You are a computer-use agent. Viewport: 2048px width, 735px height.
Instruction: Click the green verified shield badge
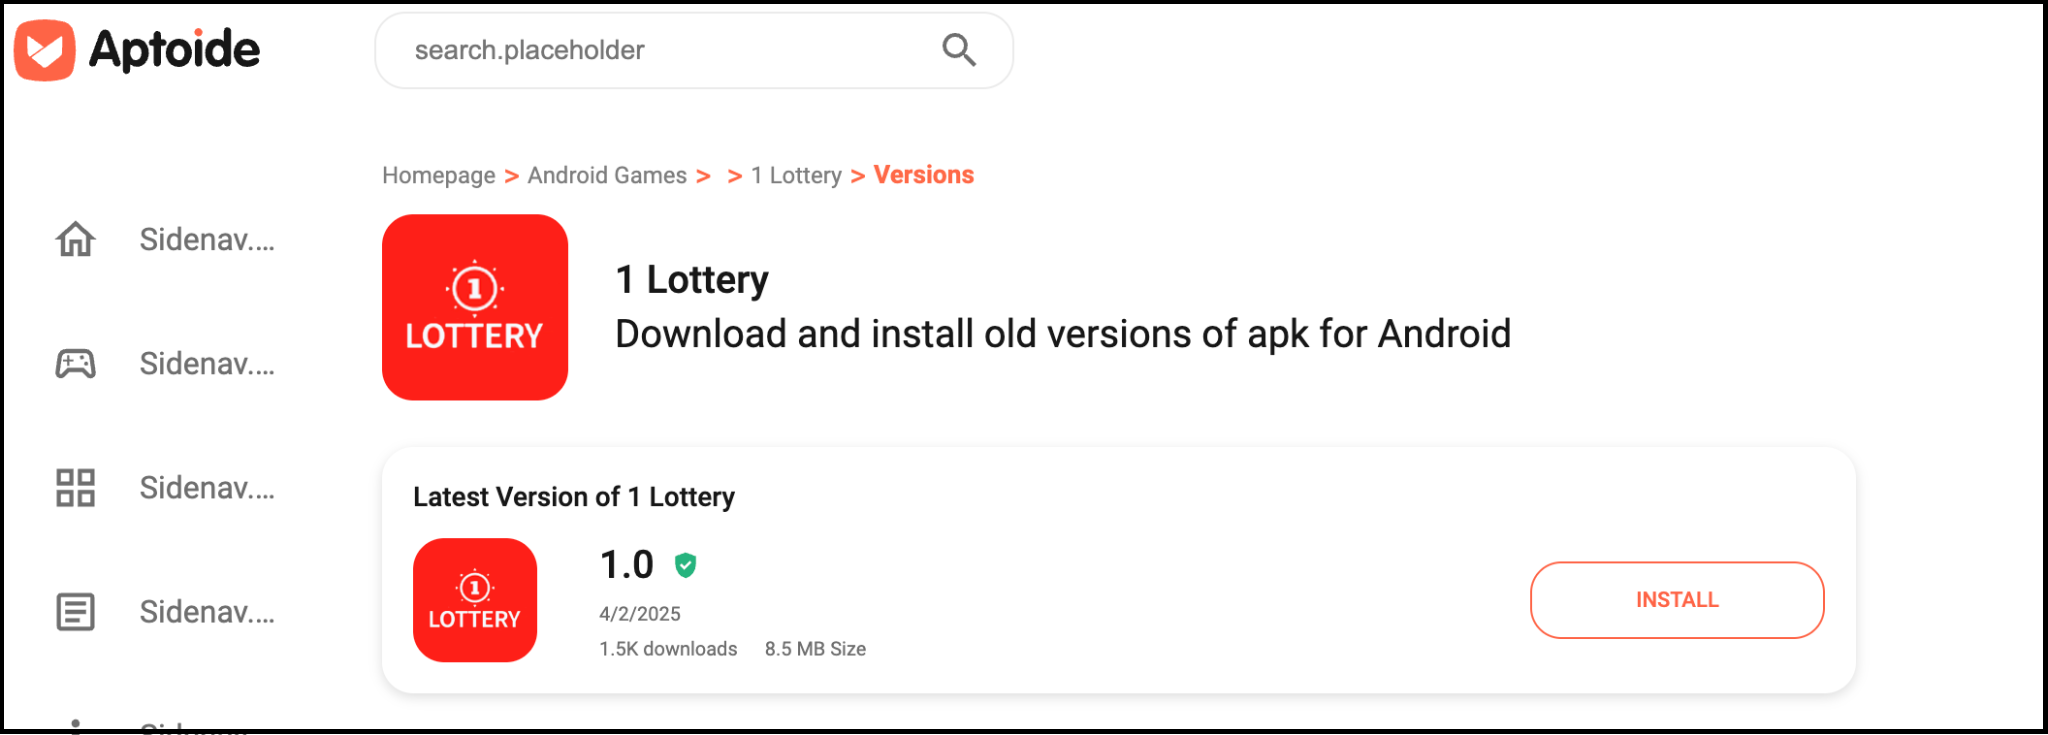(687, 565)
